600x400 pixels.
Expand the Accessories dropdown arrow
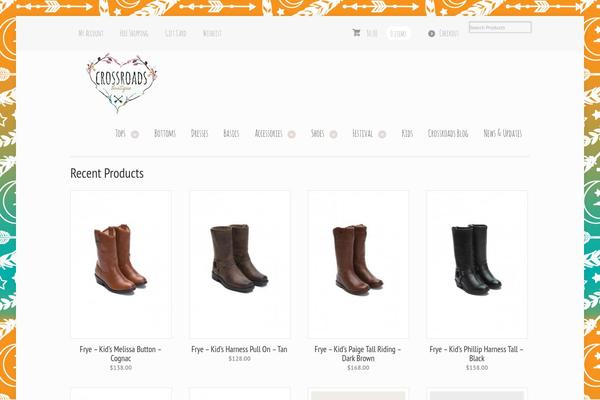[x=292, y=134]
